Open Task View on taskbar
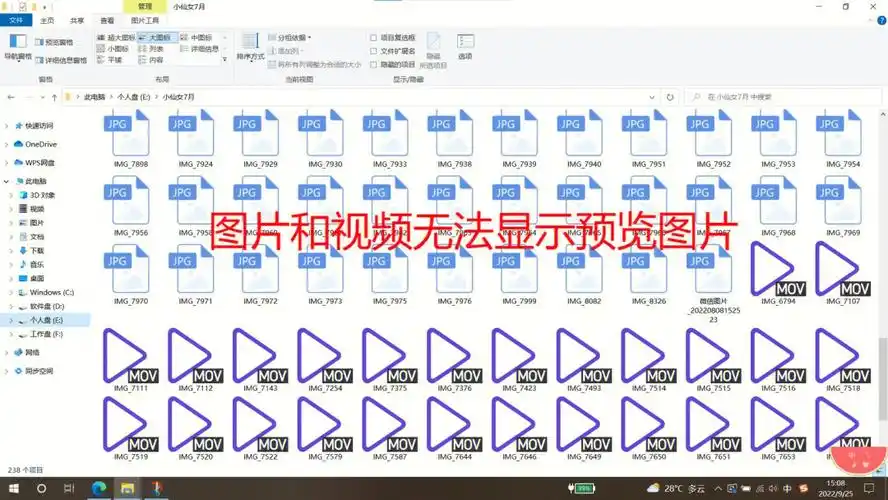Image resolution: width=888 pixels, height=500 pixels. [69, 488]
